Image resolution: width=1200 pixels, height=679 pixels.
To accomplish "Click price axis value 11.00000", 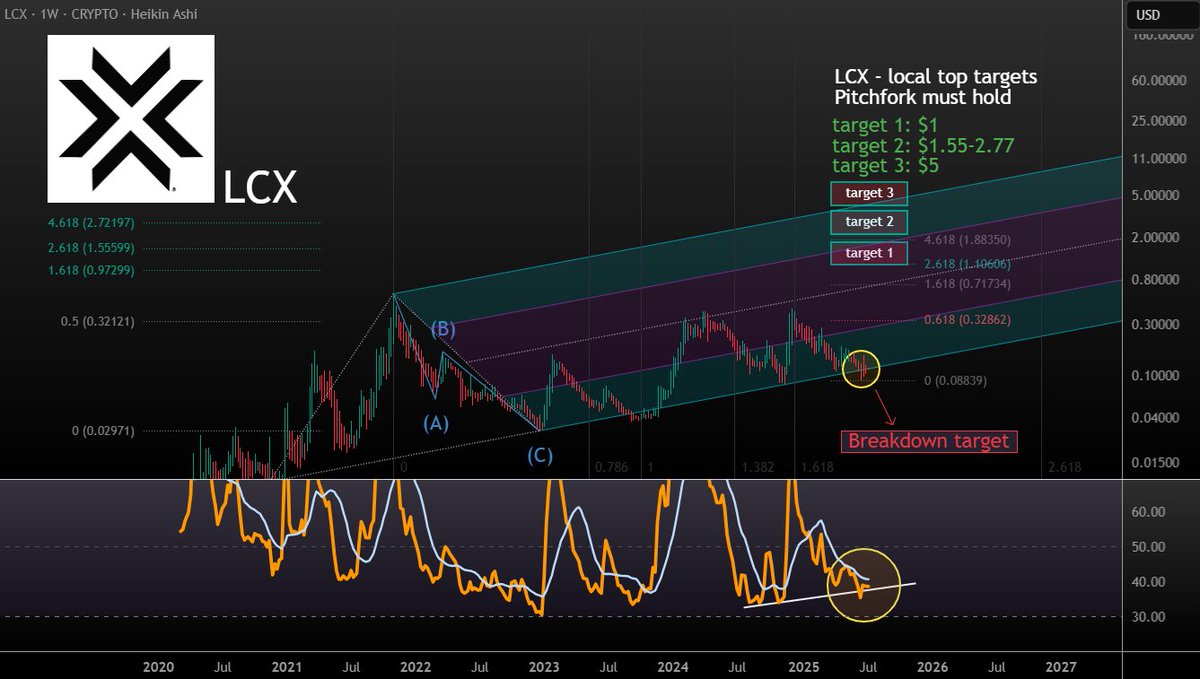I will tap(1159, 159).
